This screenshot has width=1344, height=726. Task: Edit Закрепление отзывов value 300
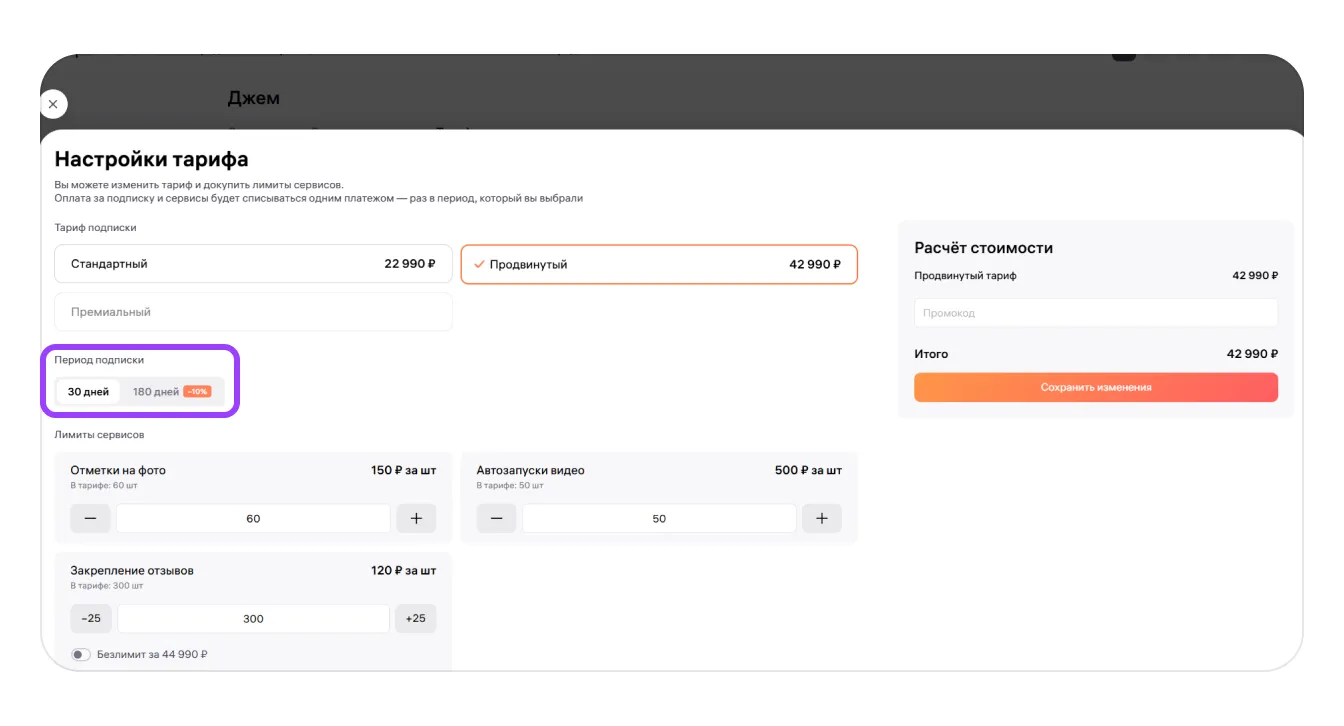(253, 618)
